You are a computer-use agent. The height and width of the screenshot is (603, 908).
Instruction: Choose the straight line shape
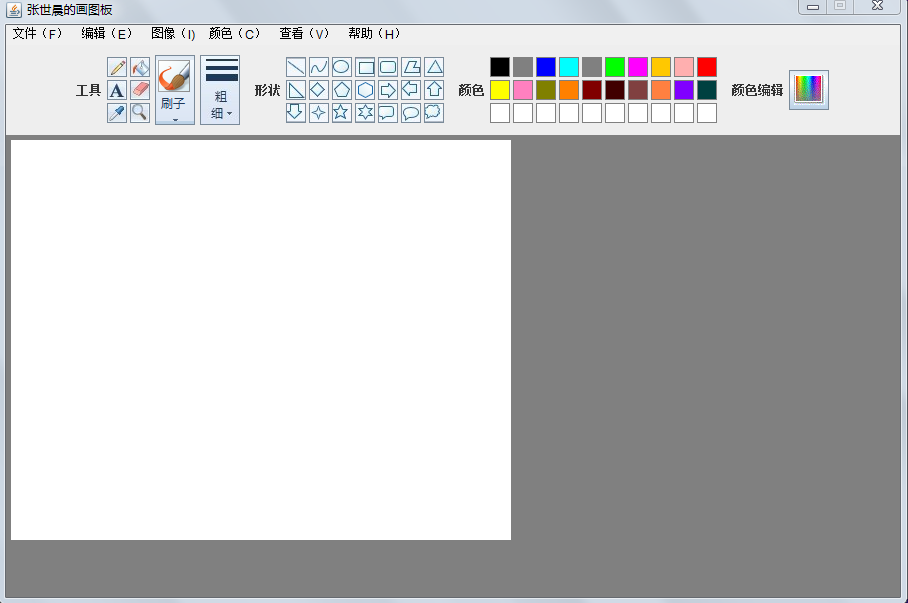(x=296, y=67)
